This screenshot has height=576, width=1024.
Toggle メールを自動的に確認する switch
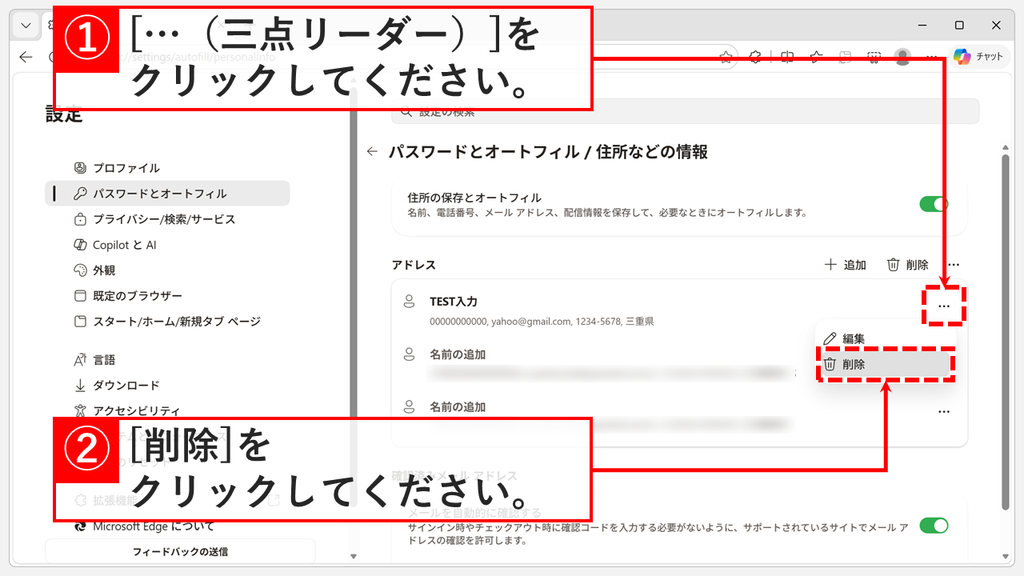933,525
